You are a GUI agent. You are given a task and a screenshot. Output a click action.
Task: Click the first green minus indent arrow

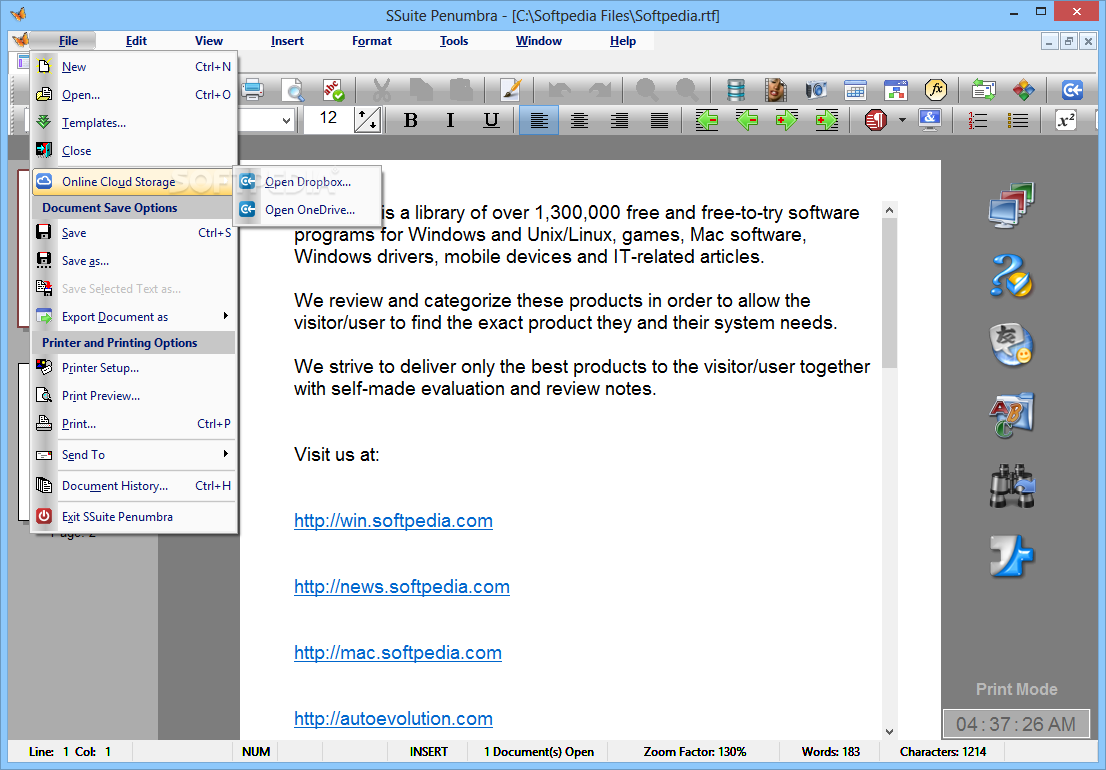coord(707,121)
